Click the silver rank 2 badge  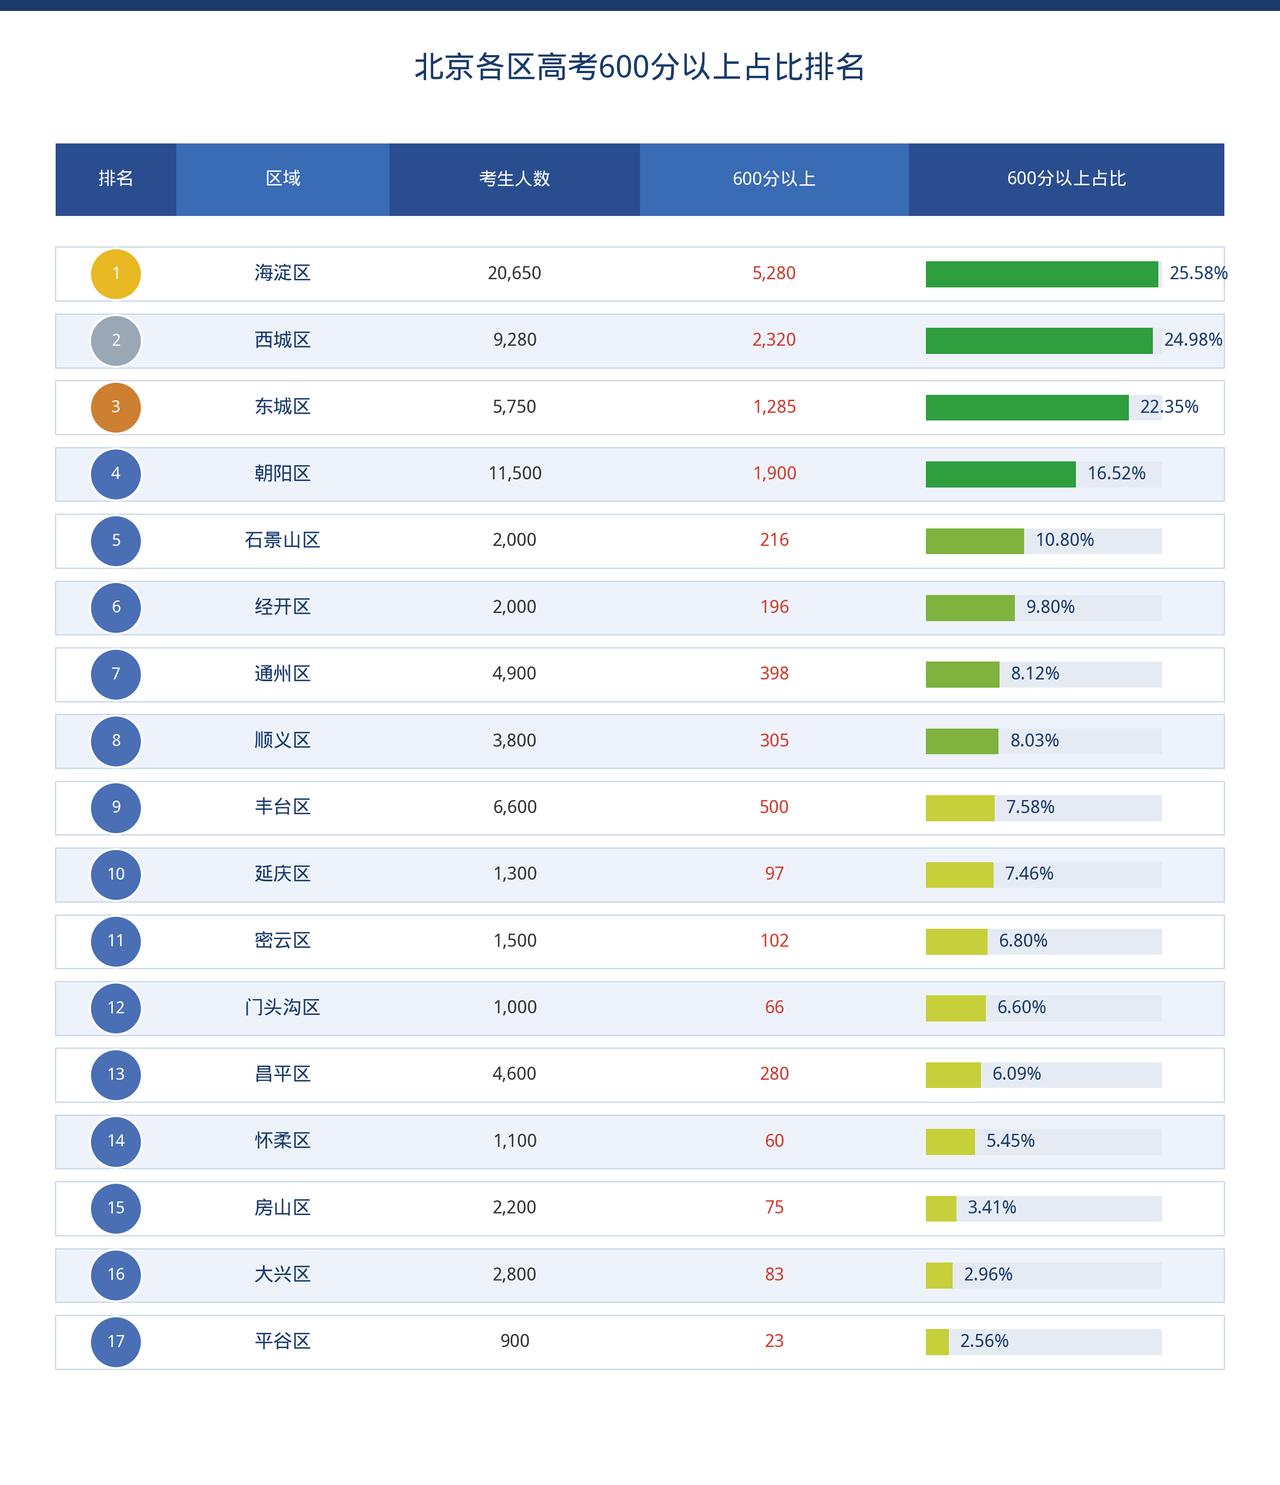point(116,341)
